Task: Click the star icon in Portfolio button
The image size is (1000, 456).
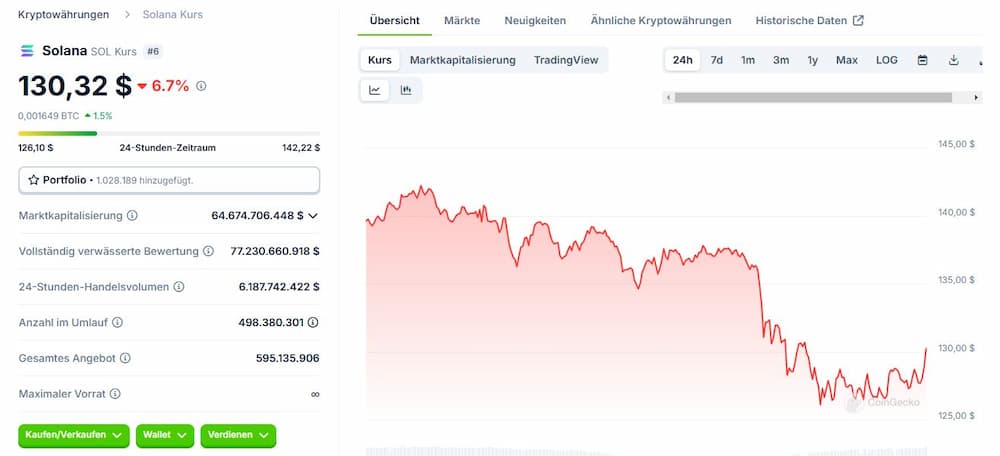Action: (34, 180)
